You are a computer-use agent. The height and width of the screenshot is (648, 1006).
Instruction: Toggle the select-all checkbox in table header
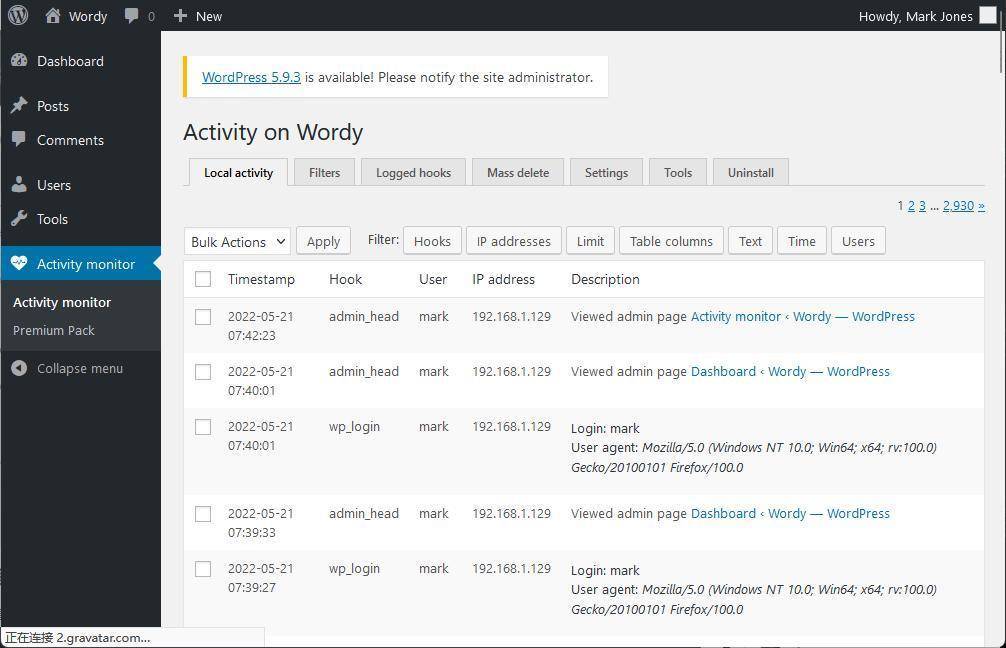click(203, 279)
